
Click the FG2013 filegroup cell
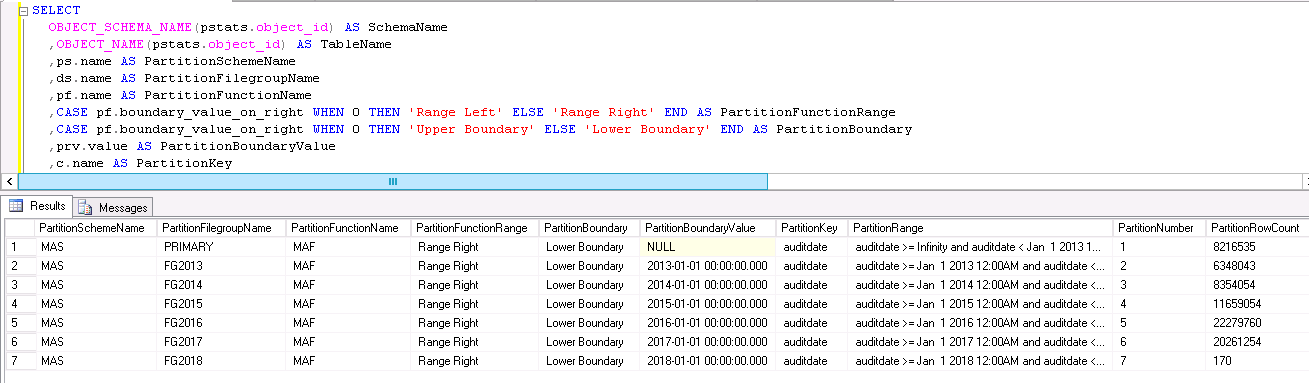(x=223, y=265)
